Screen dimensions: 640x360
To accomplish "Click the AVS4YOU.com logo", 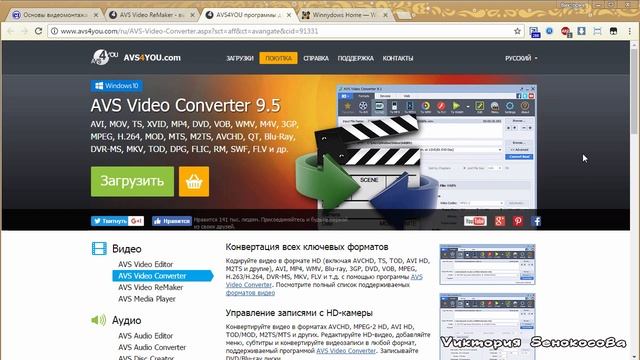I will (136, 58).
